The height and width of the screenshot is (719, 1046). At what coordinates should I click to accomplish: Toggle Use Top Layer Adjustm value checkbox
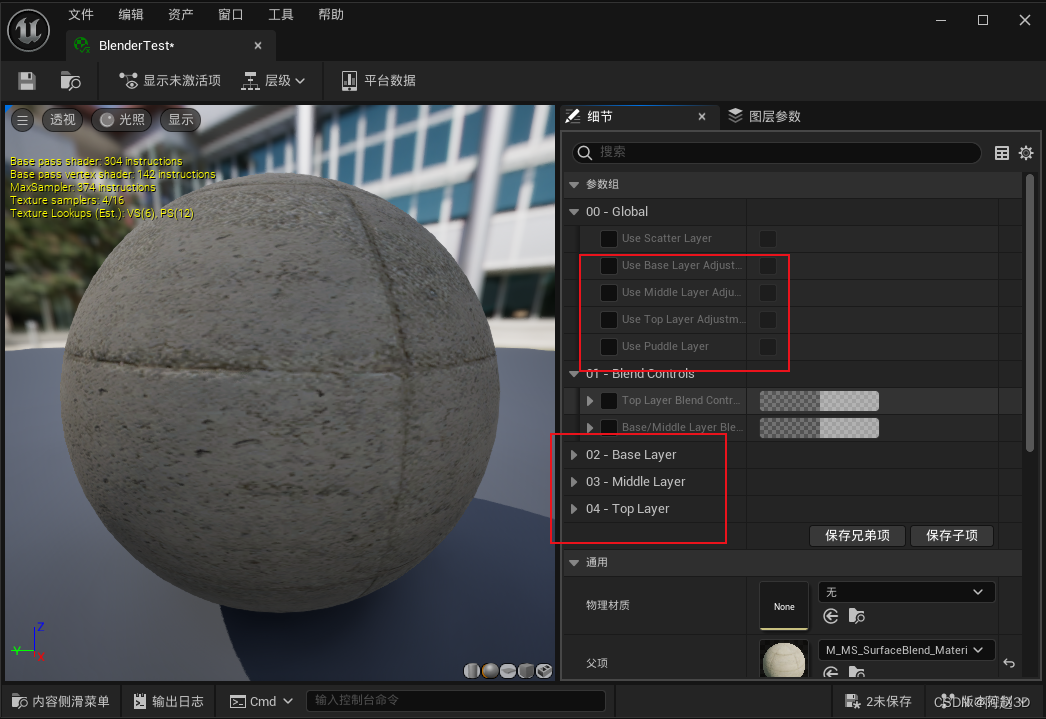click(x=768, y=319)
